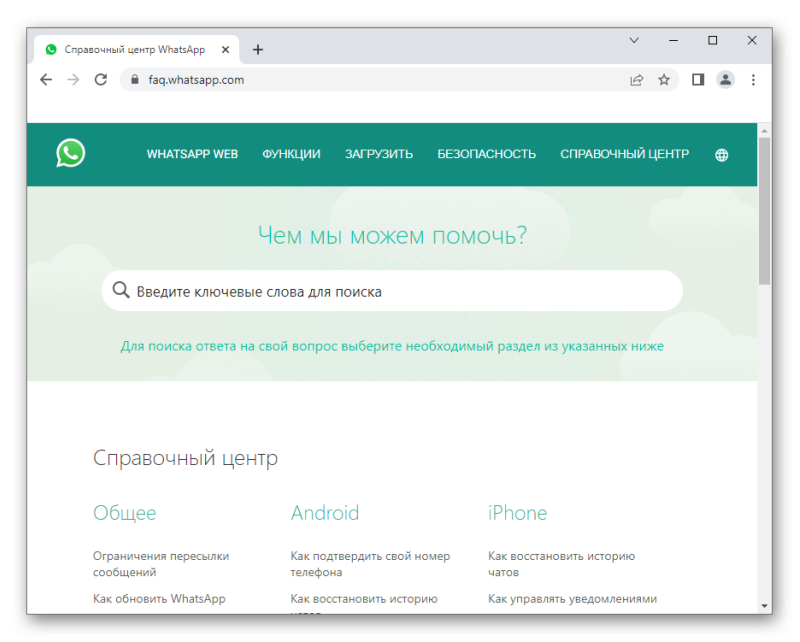Bookmark page with the star icon

(664, 80)
